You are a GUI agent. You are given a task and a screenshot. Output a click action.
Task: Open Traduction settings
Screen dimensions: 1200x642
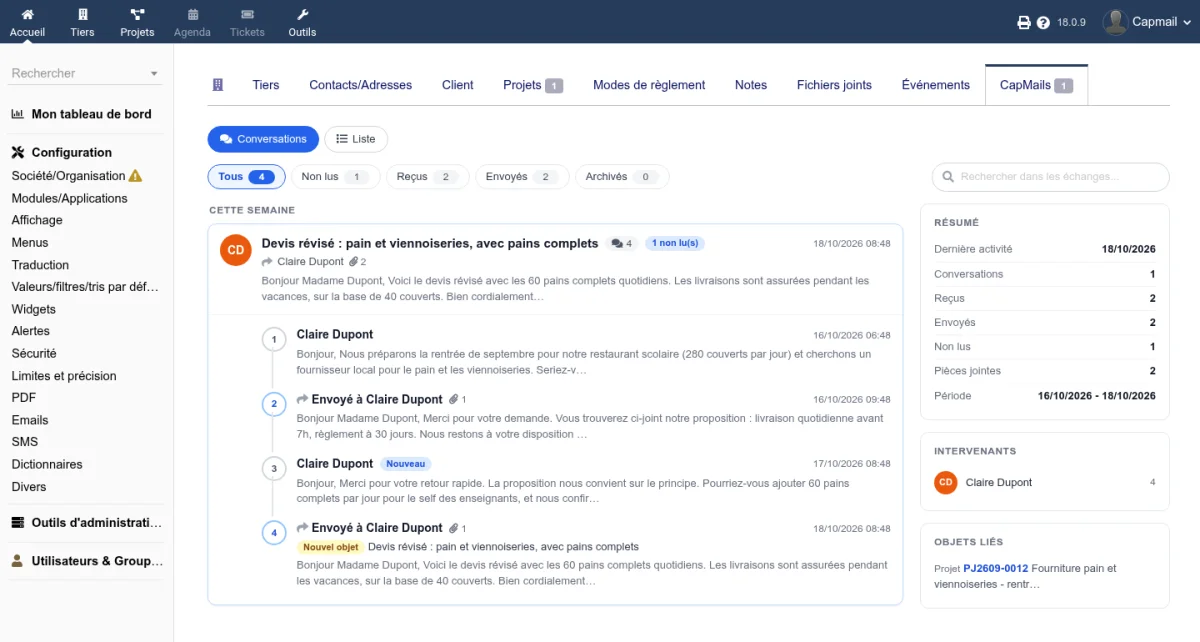pyautogui.click(x=40, y=265)
